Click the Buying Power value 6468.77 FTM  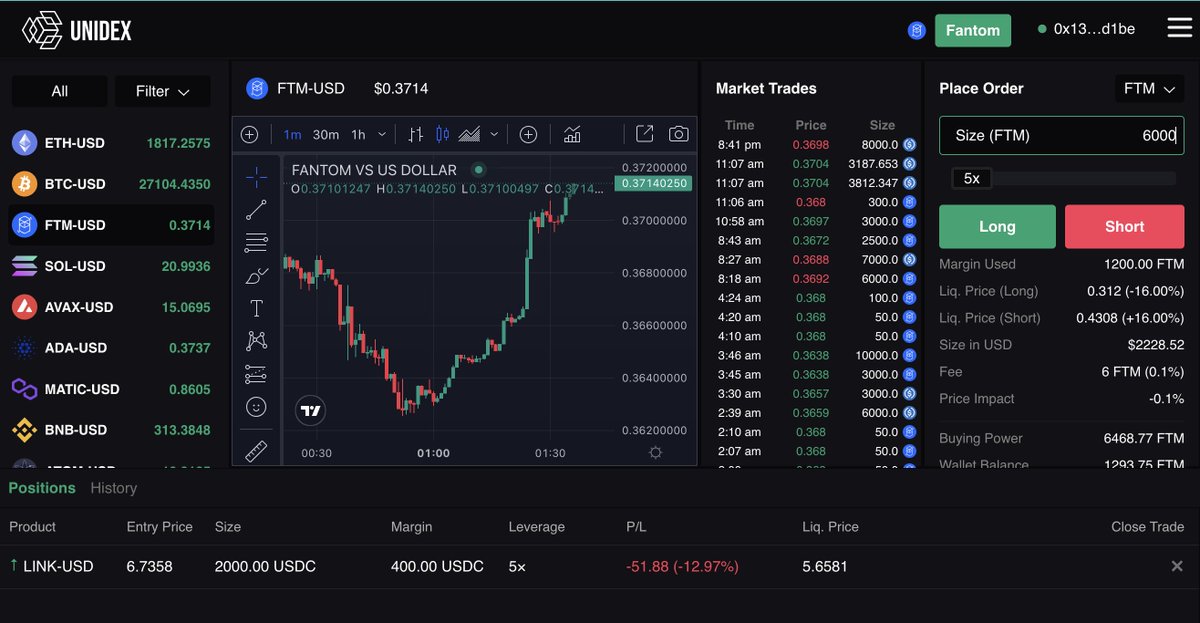click(x=1144, y=438)
